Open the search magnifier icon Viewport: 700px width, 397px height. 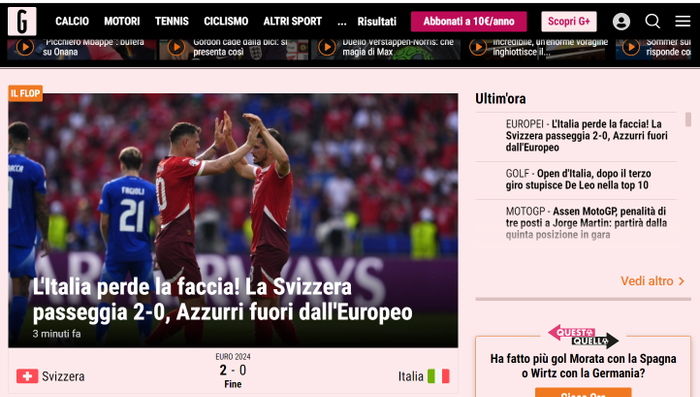click(x=652, y=21)
